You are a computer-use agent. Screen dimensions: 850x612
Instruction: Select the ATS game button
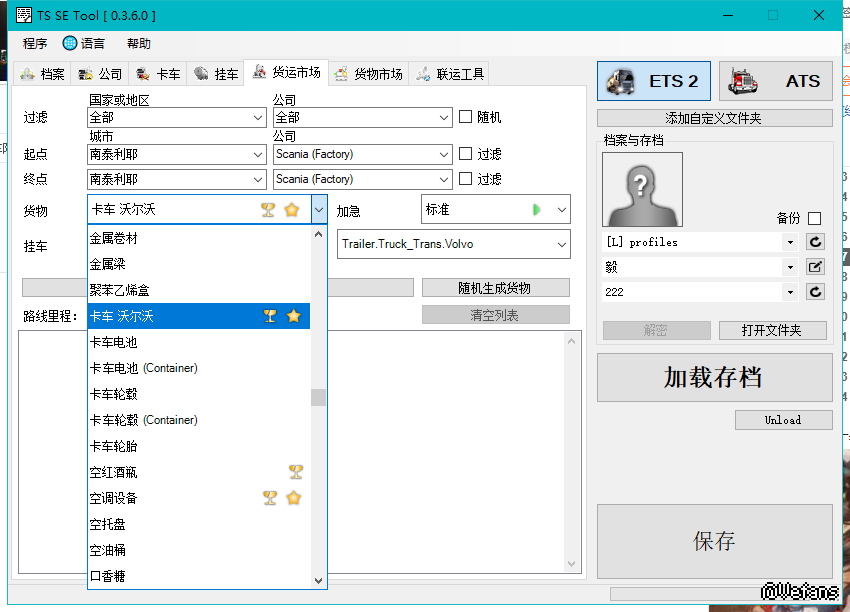click(x=775, y=81)
